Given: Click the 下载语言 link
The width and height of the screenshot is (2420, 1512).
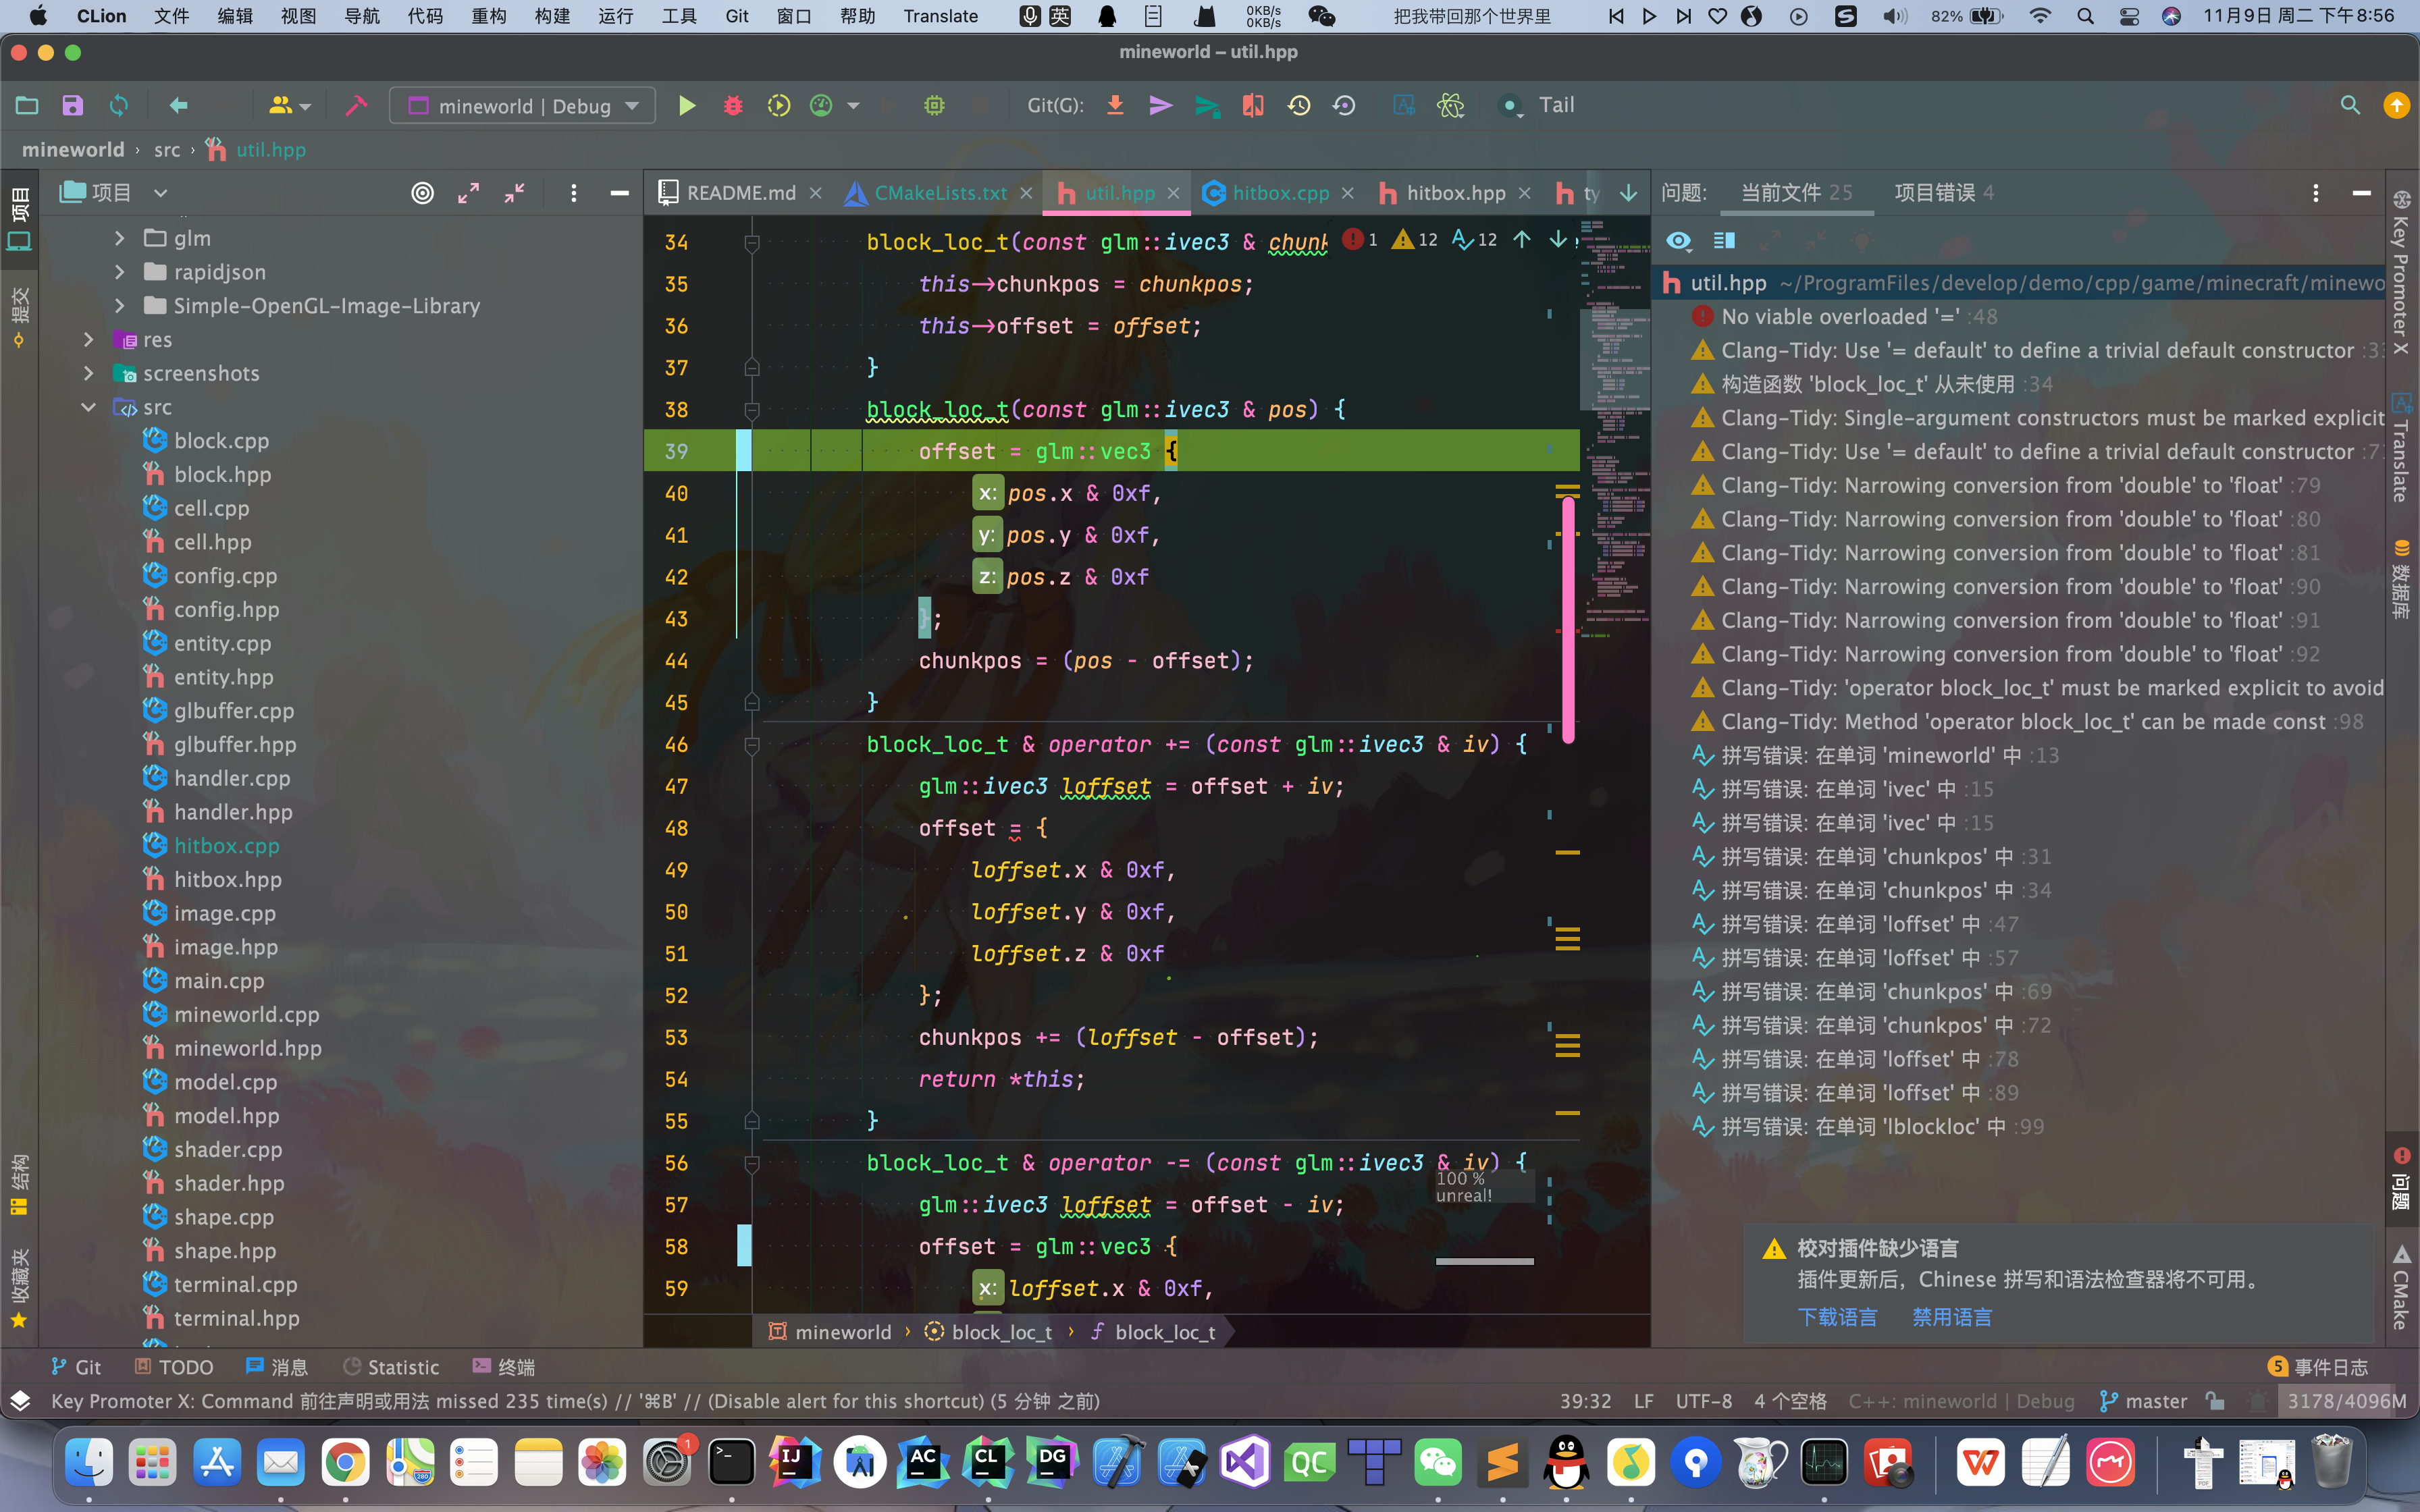Looking at the screenshot, I should (x=1837, y=1317).
